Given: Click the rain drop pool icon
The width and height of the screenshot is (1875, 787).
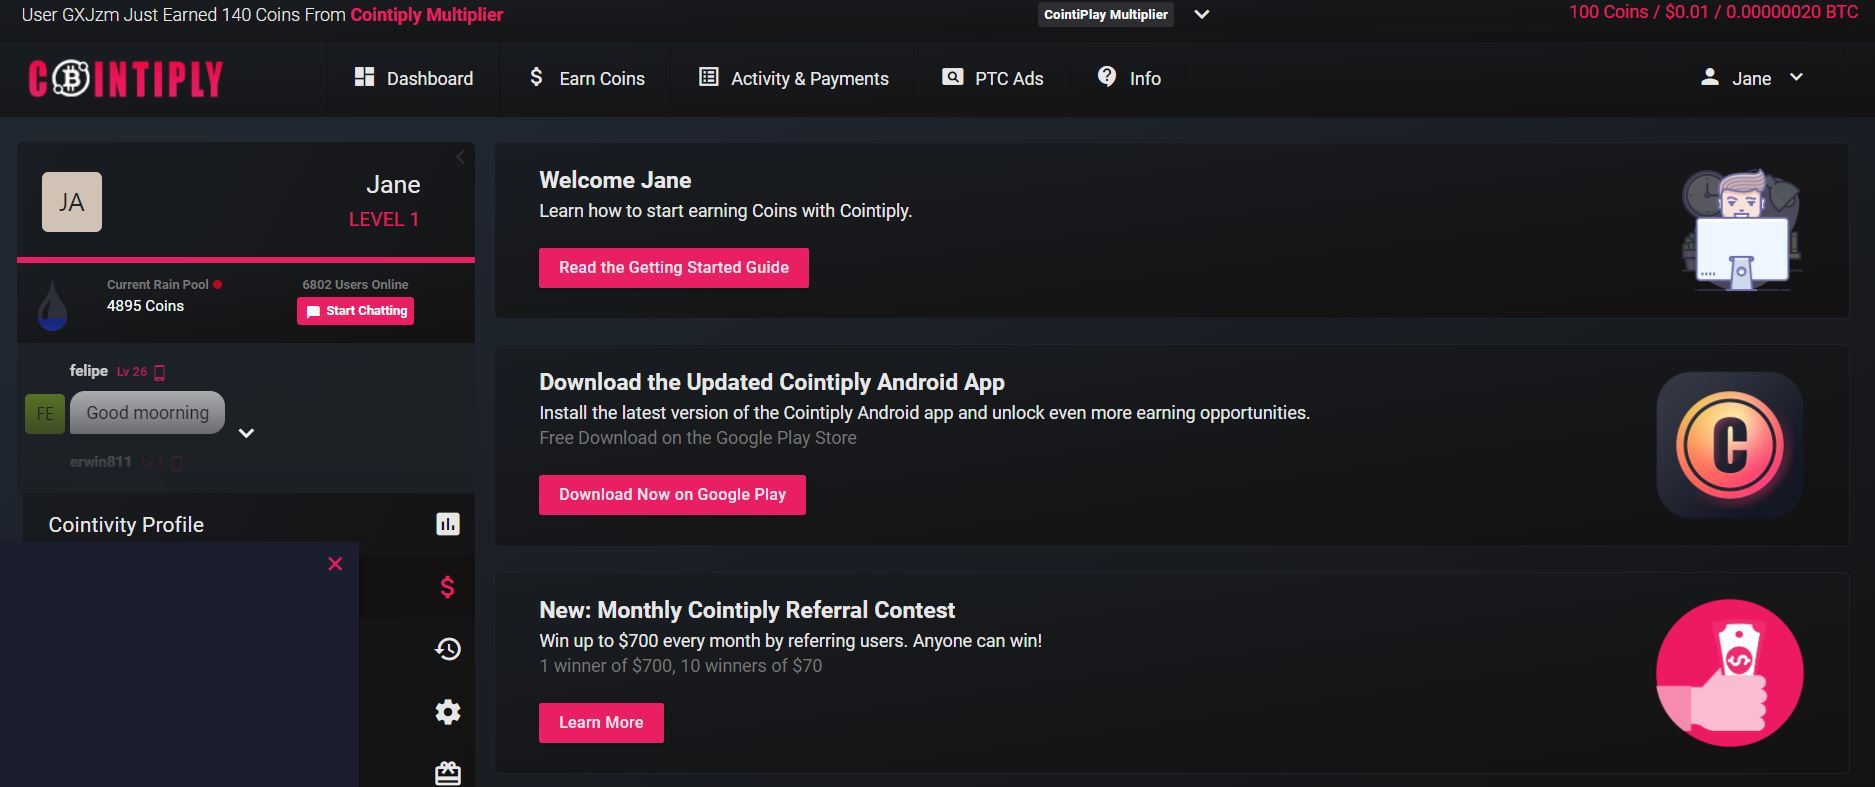Looking at the screenshot, I should (x=52, y=305).
